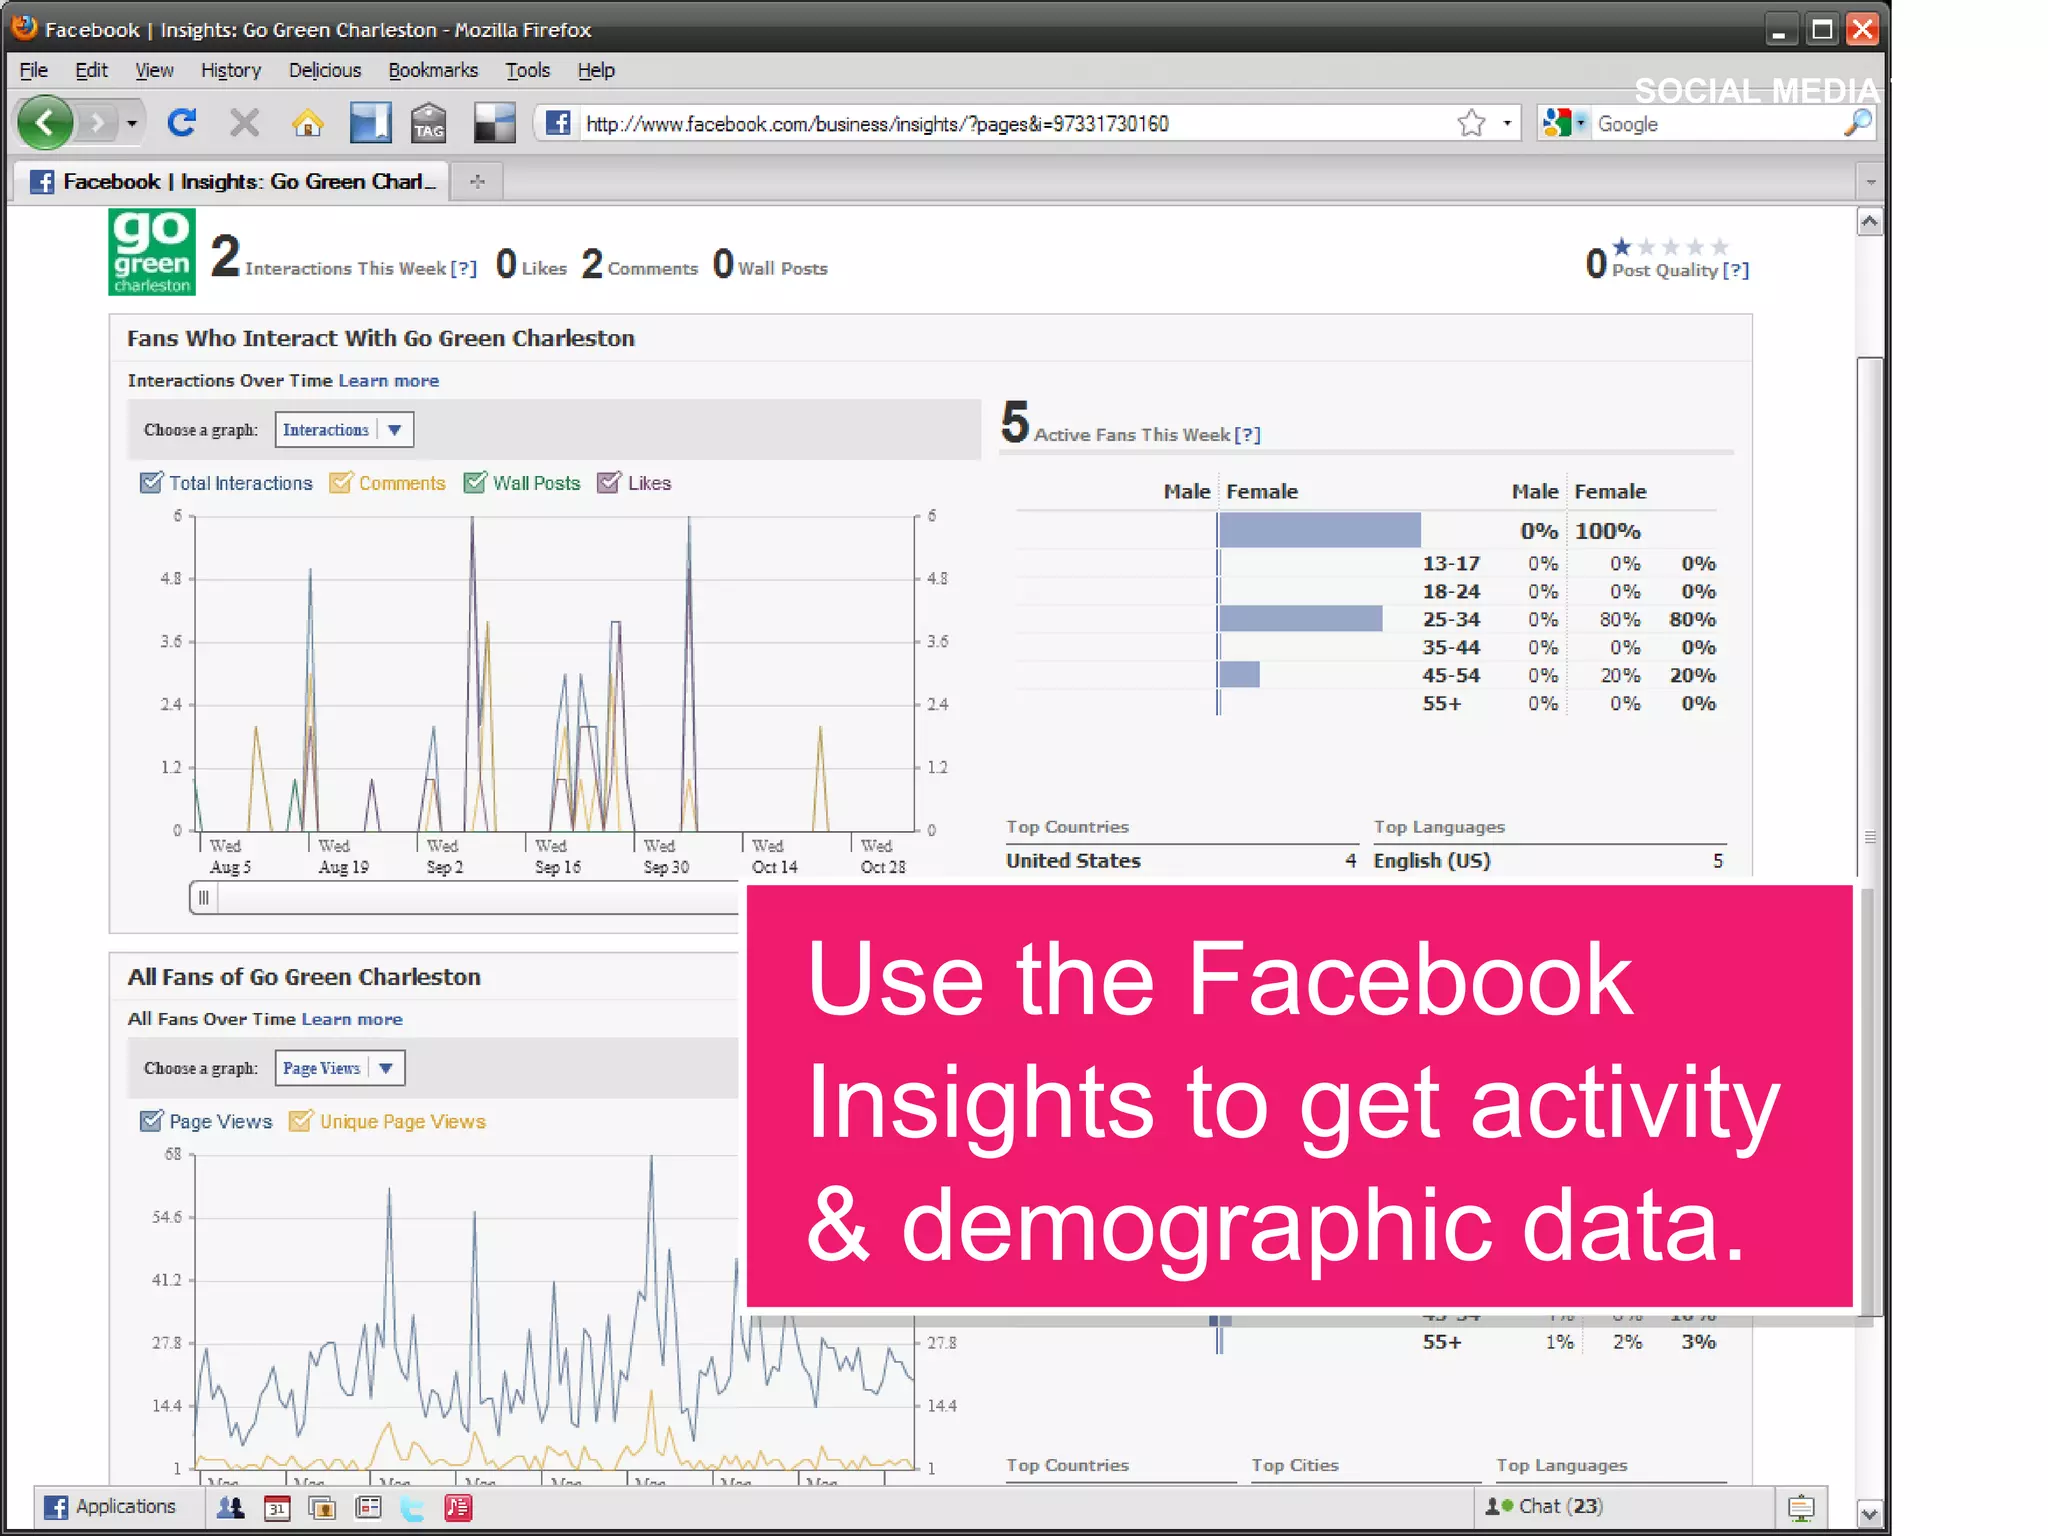This screenshot has height=1536, width=2048.
Task: Open the list all tabs dropdown
Action: click(x=1870, y=182)
